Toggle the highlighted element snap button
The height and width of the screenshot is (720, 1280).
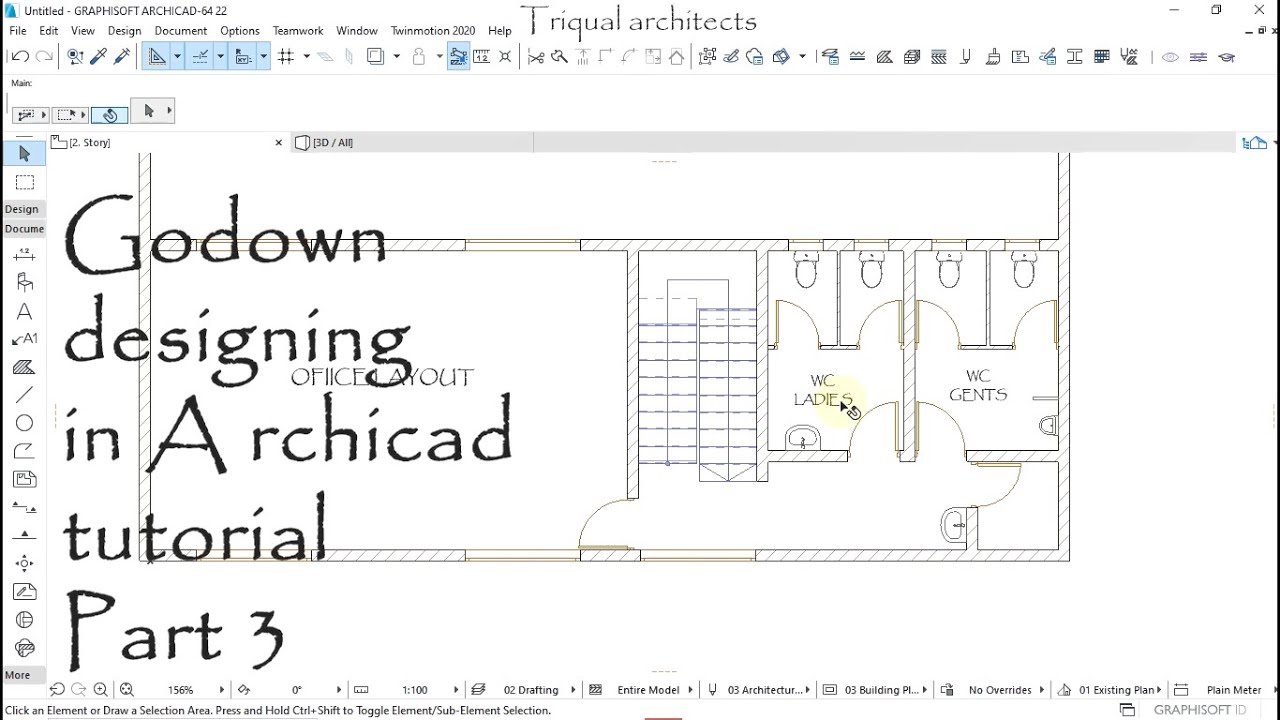click(x=458, y=57)
